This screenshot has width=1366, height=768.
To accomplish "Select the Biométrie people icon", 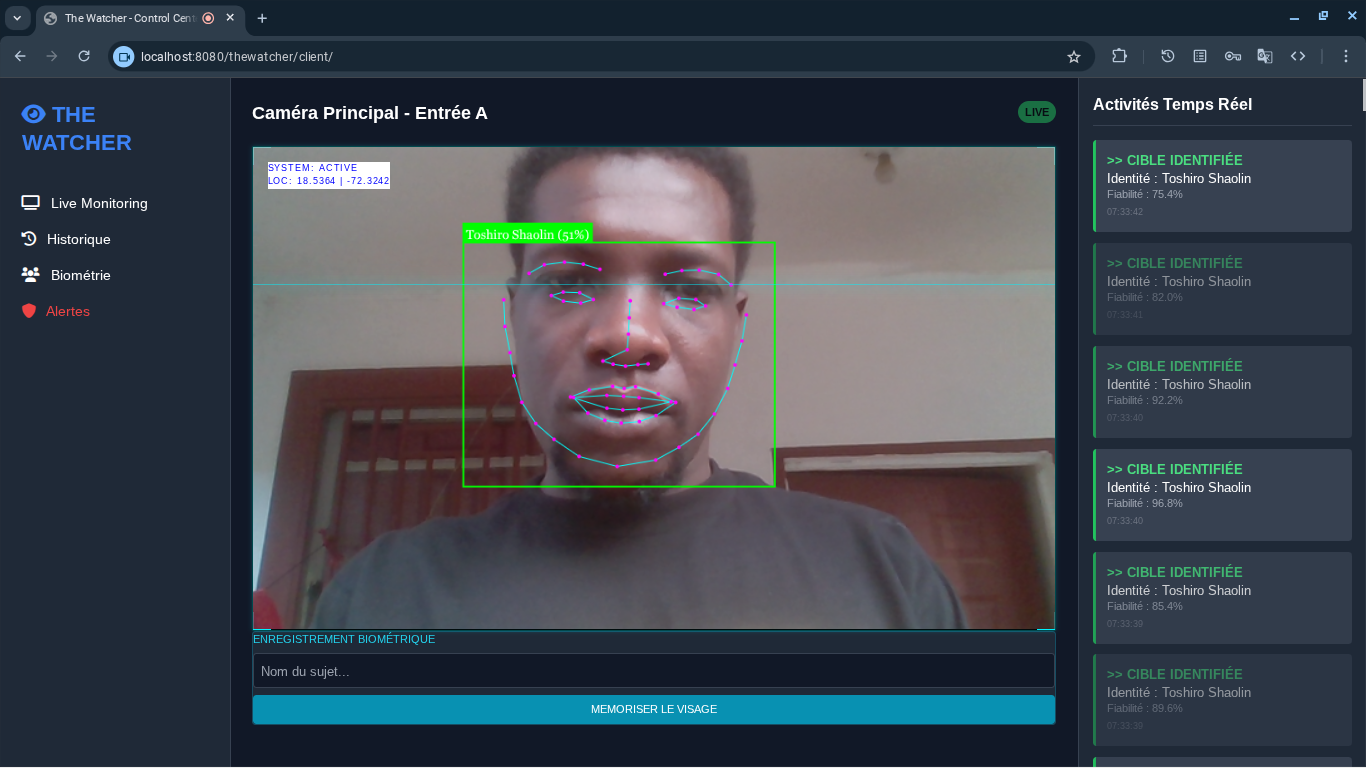I will click(30, 275).
